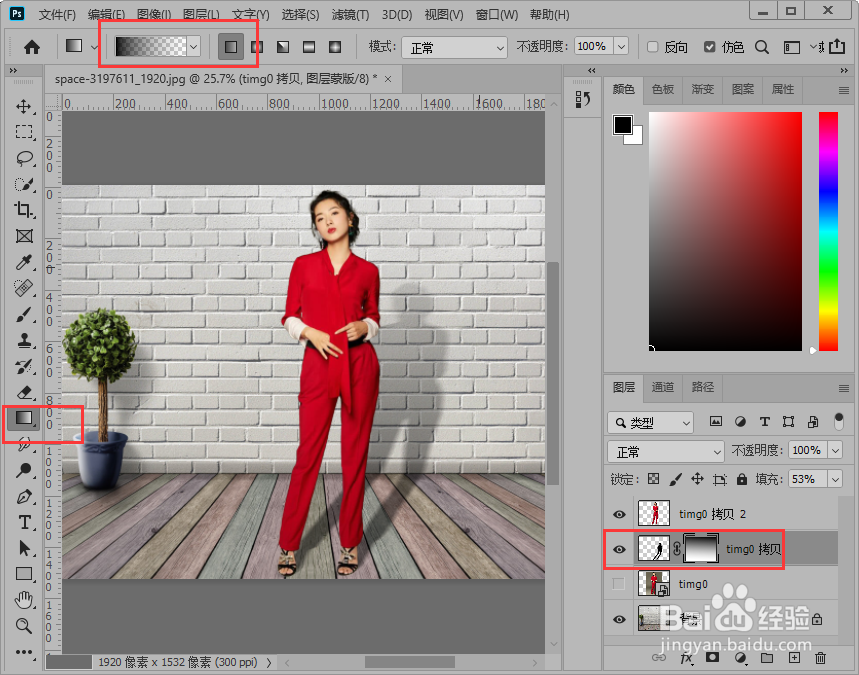Viewport: 859px width, 675px height.
Task: Select the Pen tool
Action: click(24, 496)
